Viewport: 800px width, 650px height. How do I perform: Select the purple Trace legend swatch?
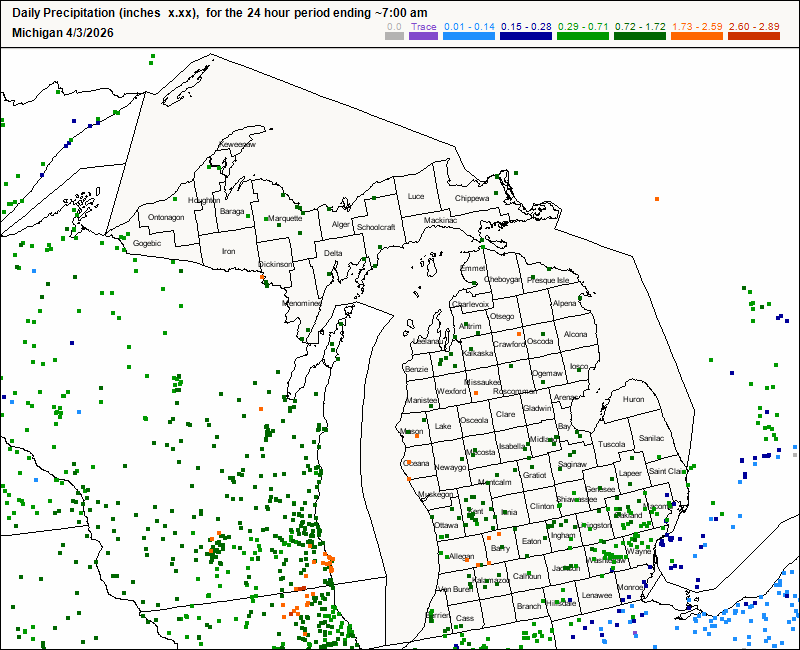(423, 34)
